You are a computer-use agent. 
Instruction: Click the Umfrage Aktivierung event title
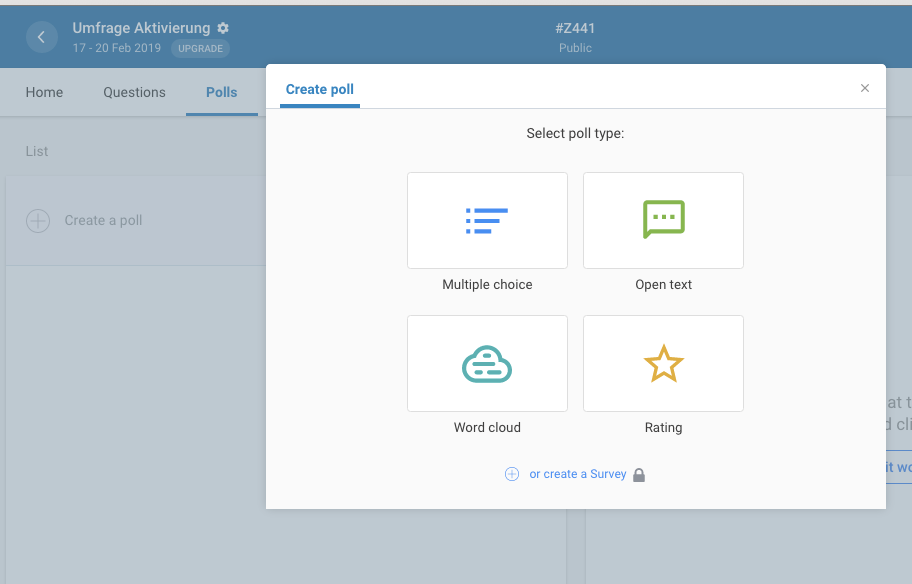coord(141,28)
